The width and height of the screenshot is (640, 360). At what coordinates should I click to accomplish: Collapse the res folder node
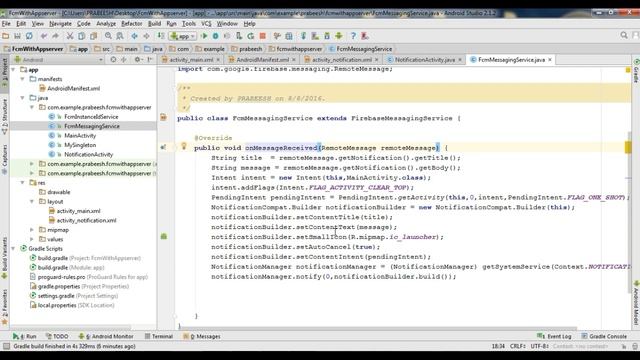[22, 183]
